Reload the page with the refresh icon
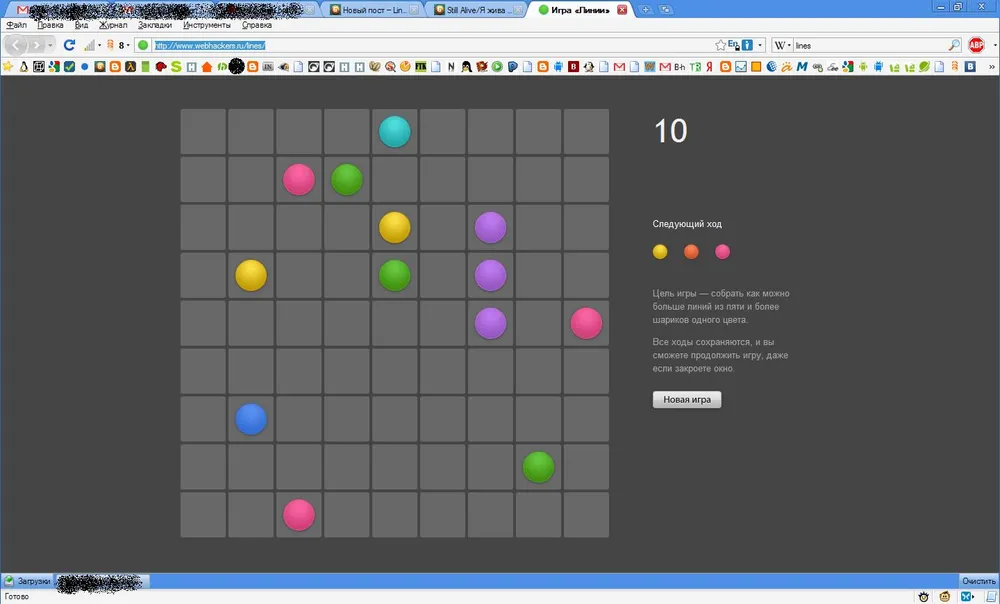The width and height of the screenshot is (1000, 604). (69, 45)
